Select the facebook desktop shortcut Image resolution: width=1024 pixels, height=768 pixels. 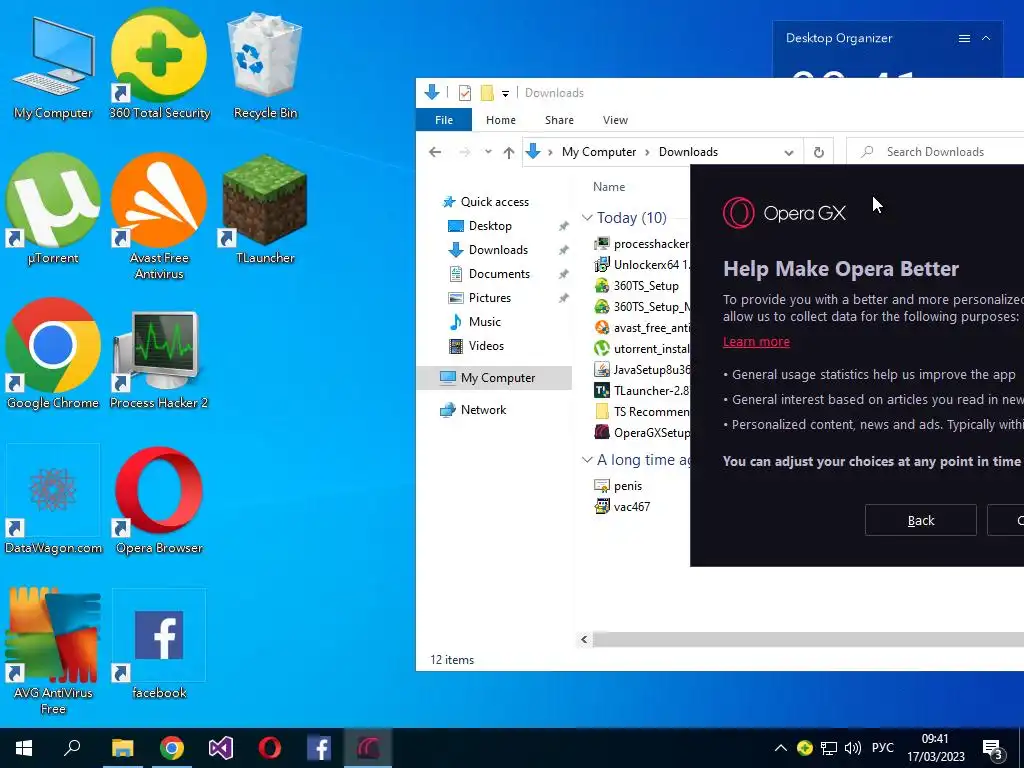coord(159,643)
